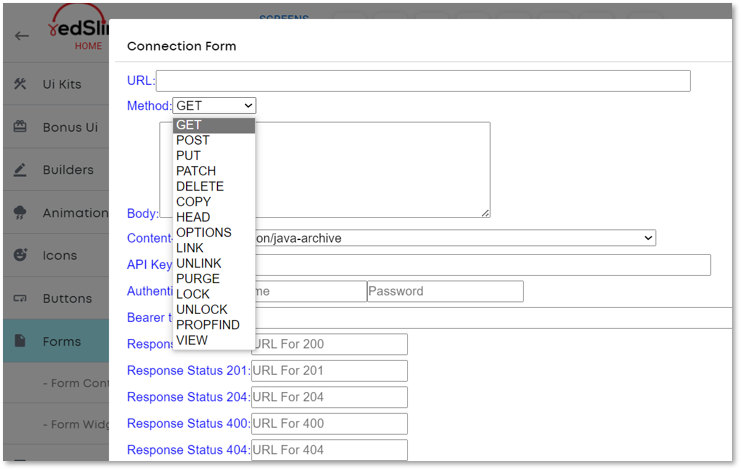Open the Form Widgets submenu item

pyautogui.click(x=56, y=424)
